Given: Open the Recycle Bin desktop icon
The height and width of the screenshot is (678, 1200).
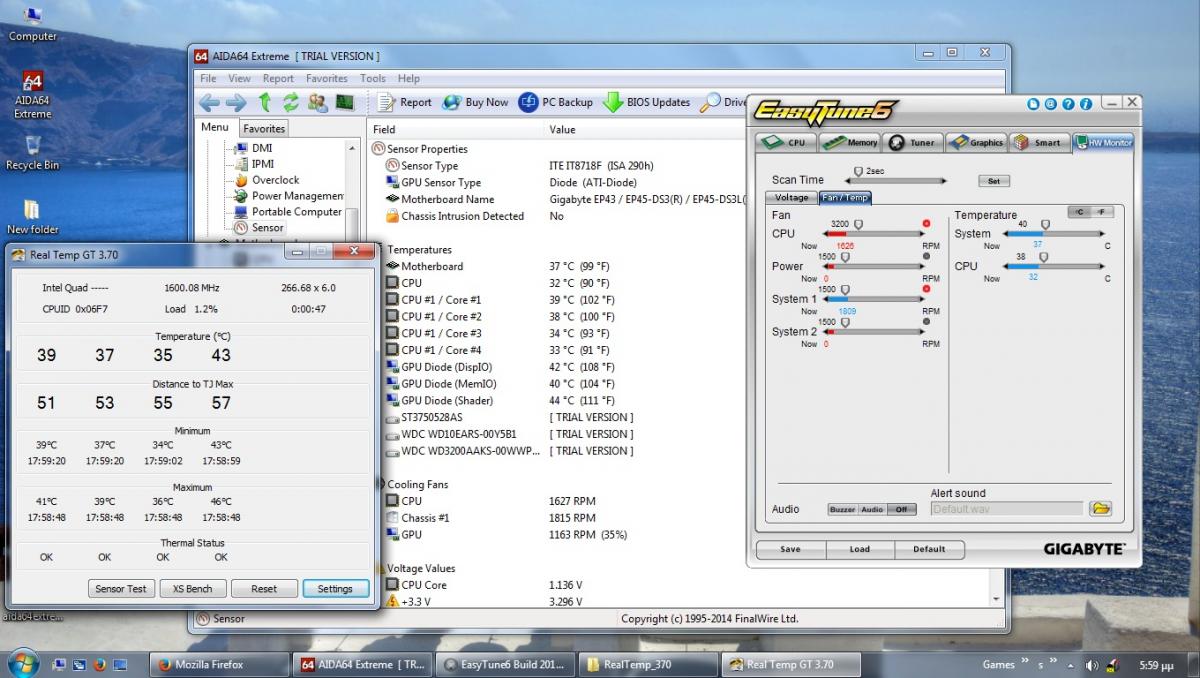Looking at the screenshot, I should pos(32,153).
